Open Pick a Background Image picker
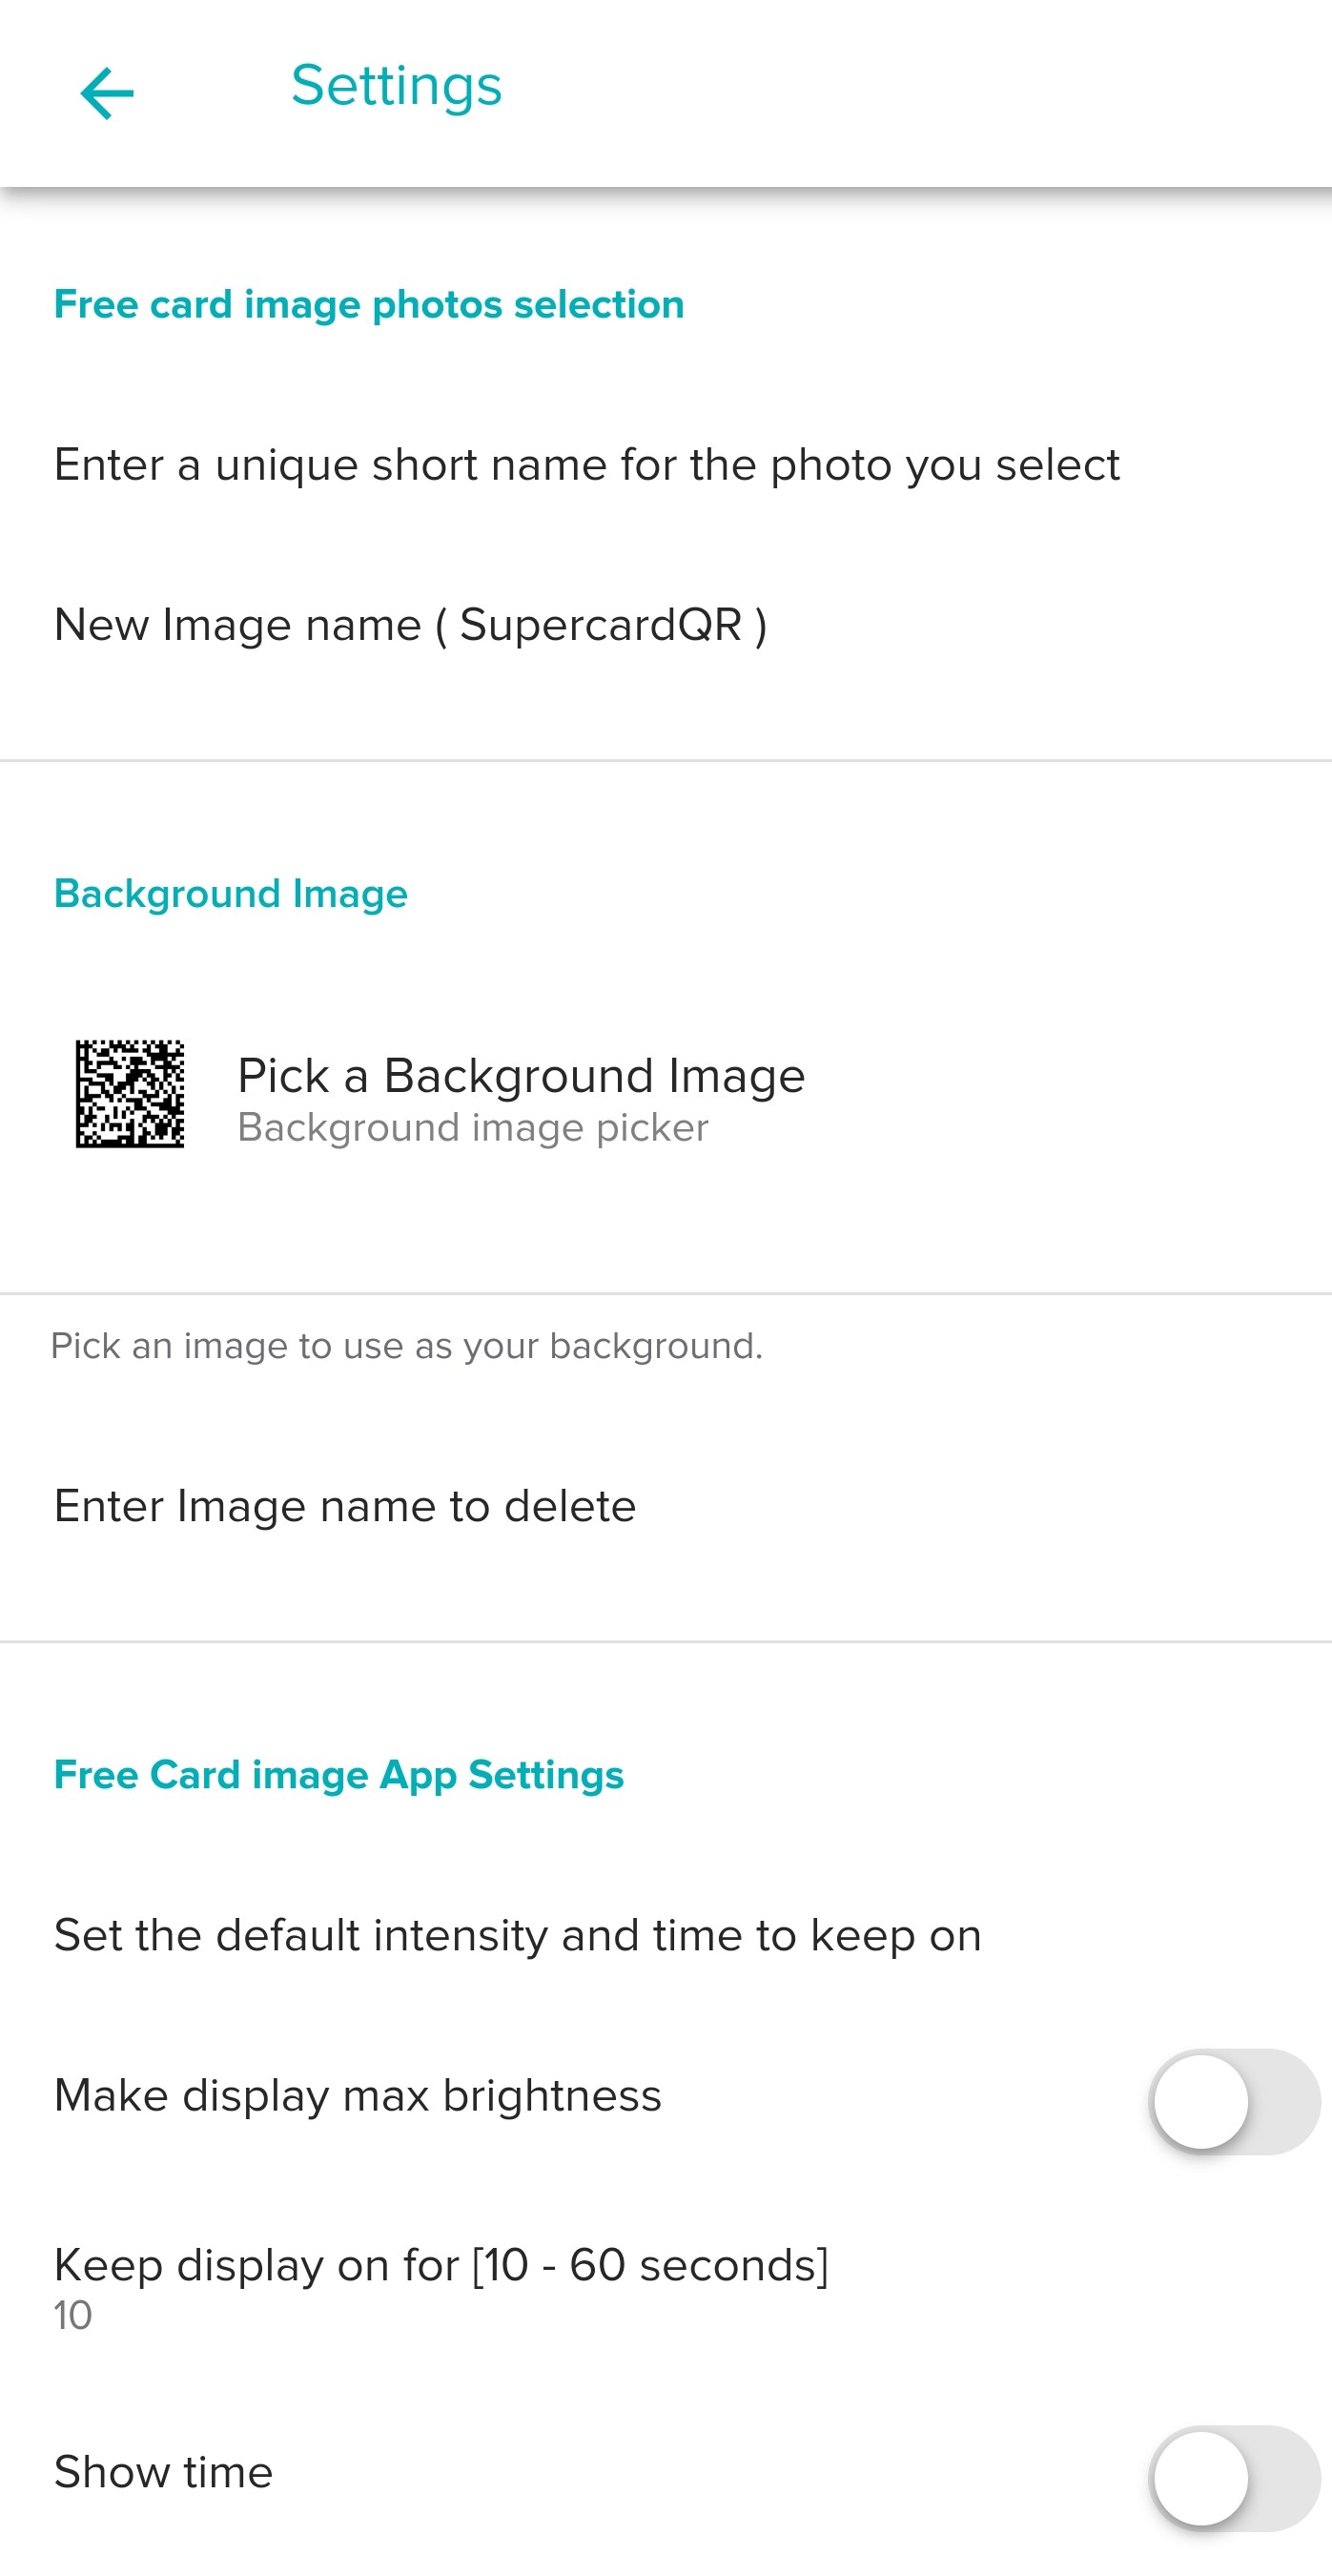The width and height of the screenshot is (1332, 2576). pyautogui.click(x=666, y=1096)
